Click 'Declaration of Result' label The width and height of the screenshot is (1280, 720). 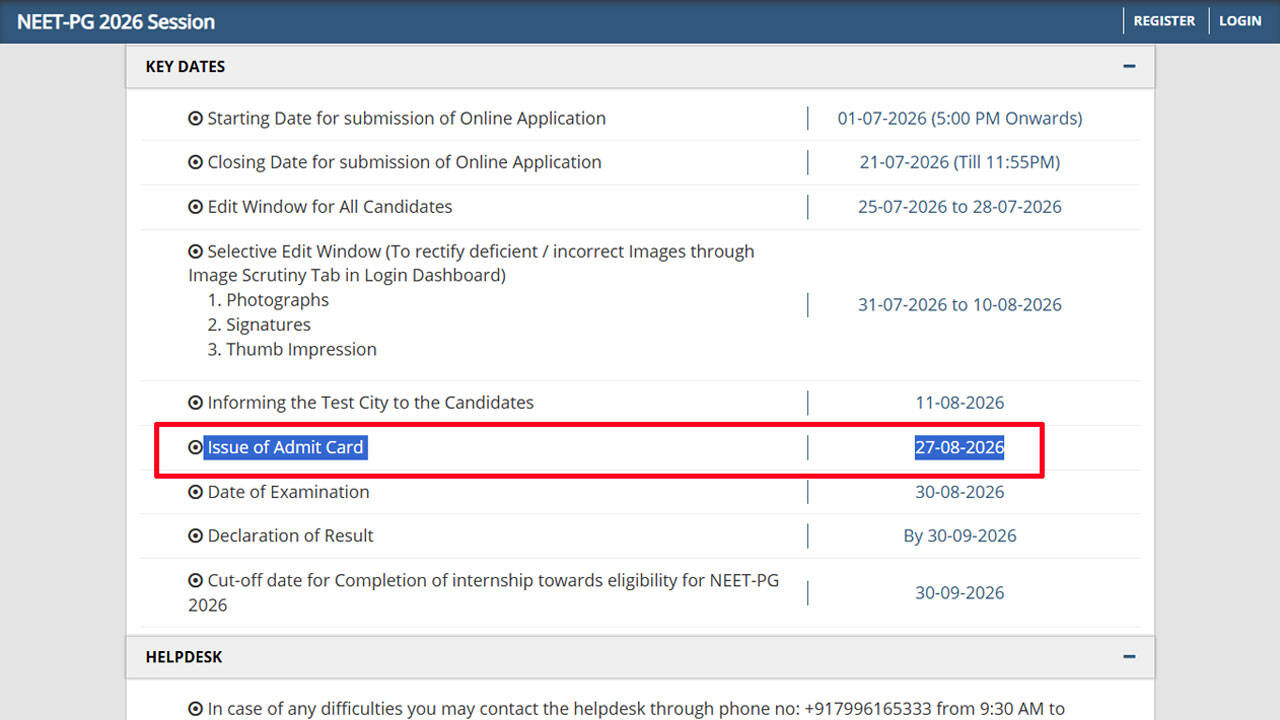point(290,535)
